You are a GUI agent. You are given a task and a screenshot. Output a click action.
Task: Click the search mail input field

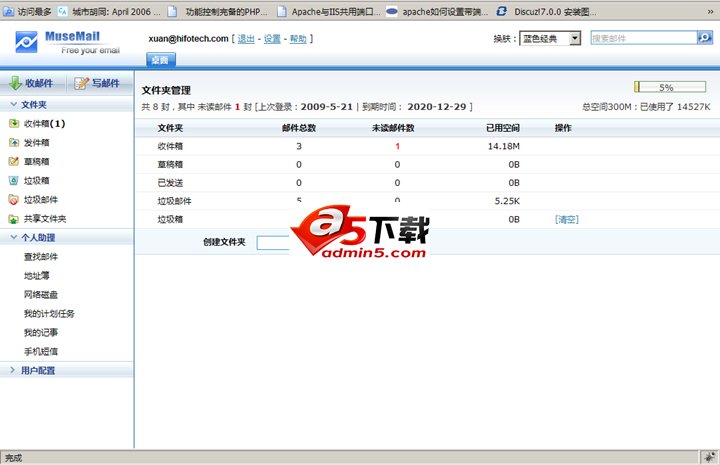point(644,38)
